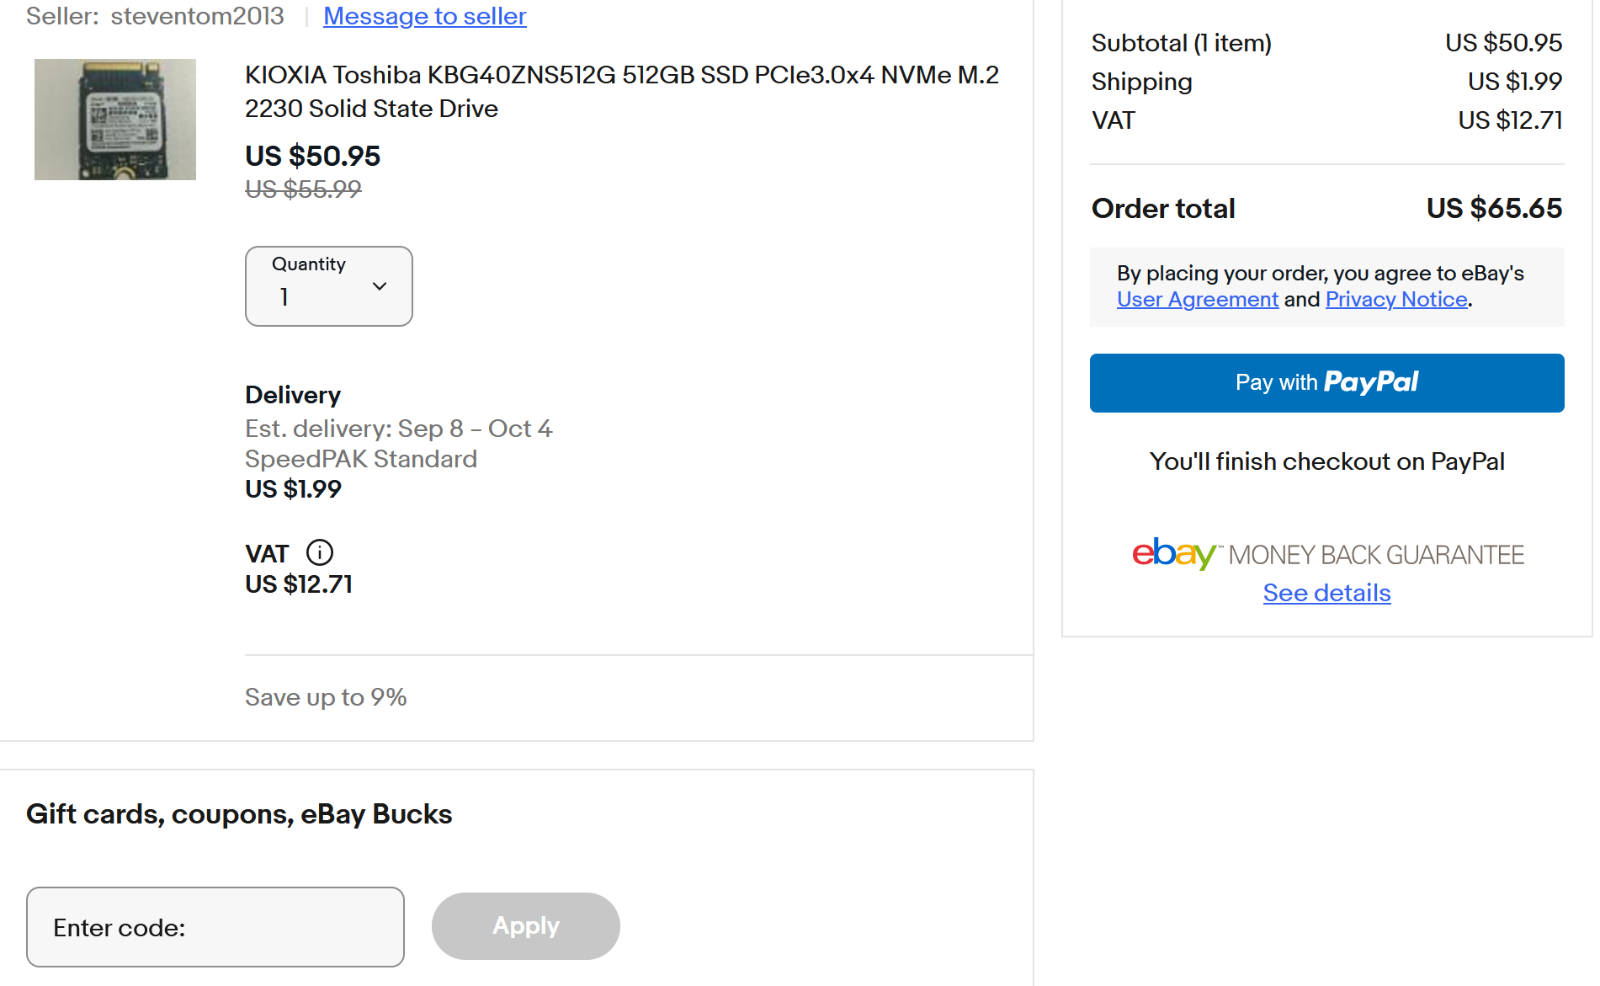Click the KIOXIA Toshiba SSD item title
Screen dimensions: 1600x986
pos(622,92)
